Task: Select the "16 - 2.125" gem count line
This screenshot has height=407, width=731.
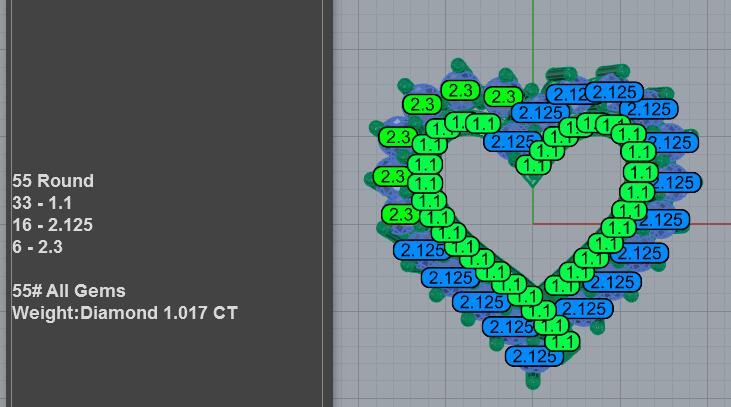Action: [52, 225]
